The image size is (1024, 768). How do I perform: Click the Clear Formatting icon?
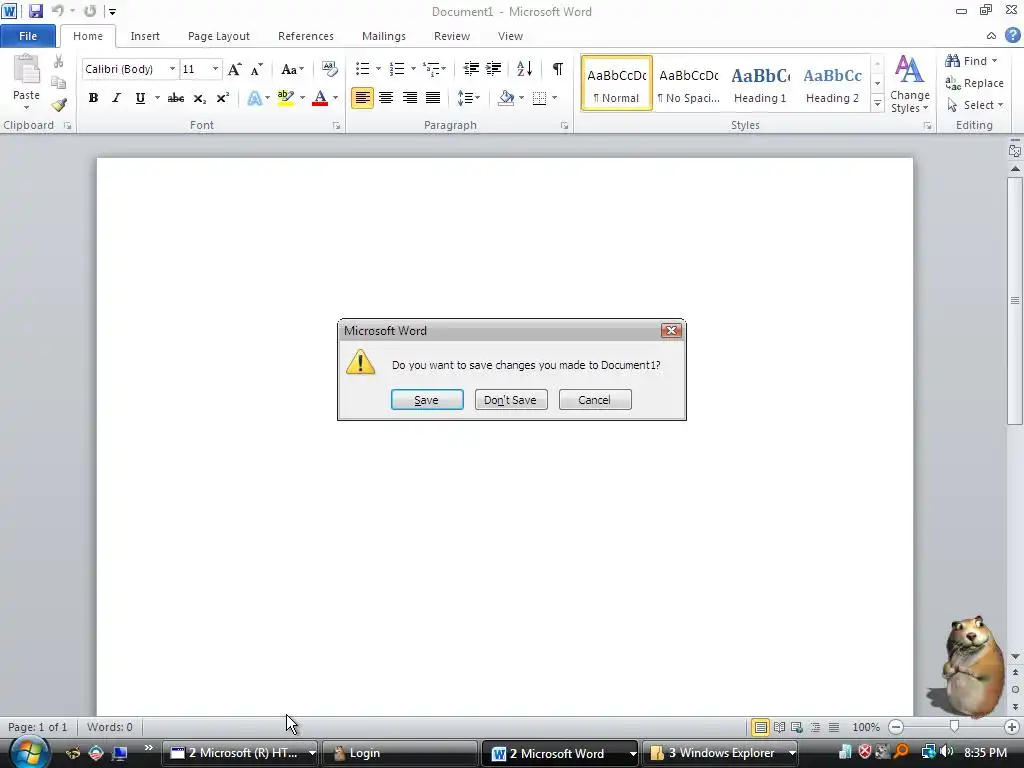click(x=330, y=69)
